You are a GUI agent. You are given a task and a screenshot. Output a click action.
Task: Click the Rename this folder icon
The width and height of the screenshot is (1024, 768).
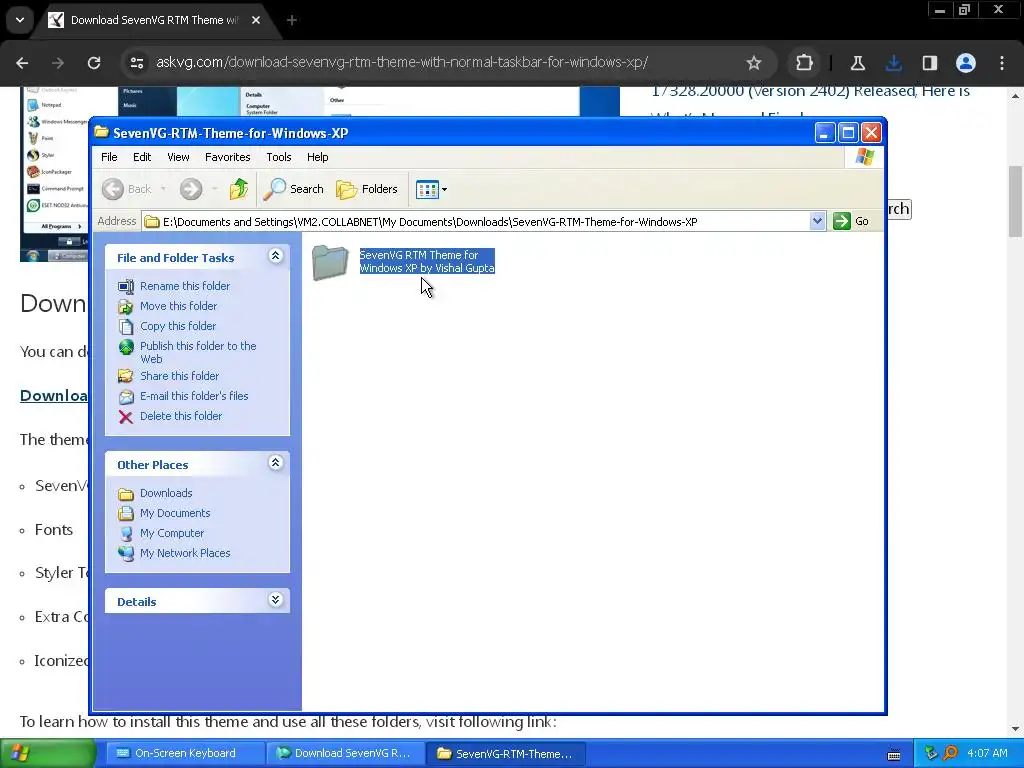[125, 287]
